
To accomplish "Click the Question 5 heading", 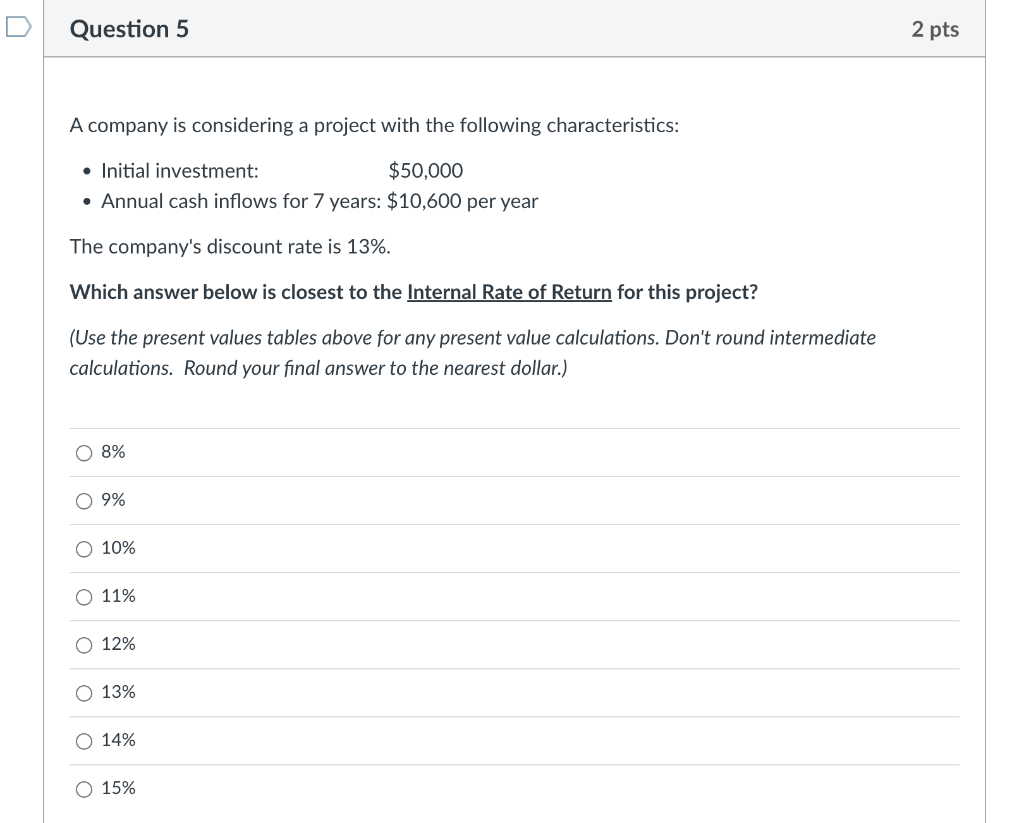I will point(129,29).
